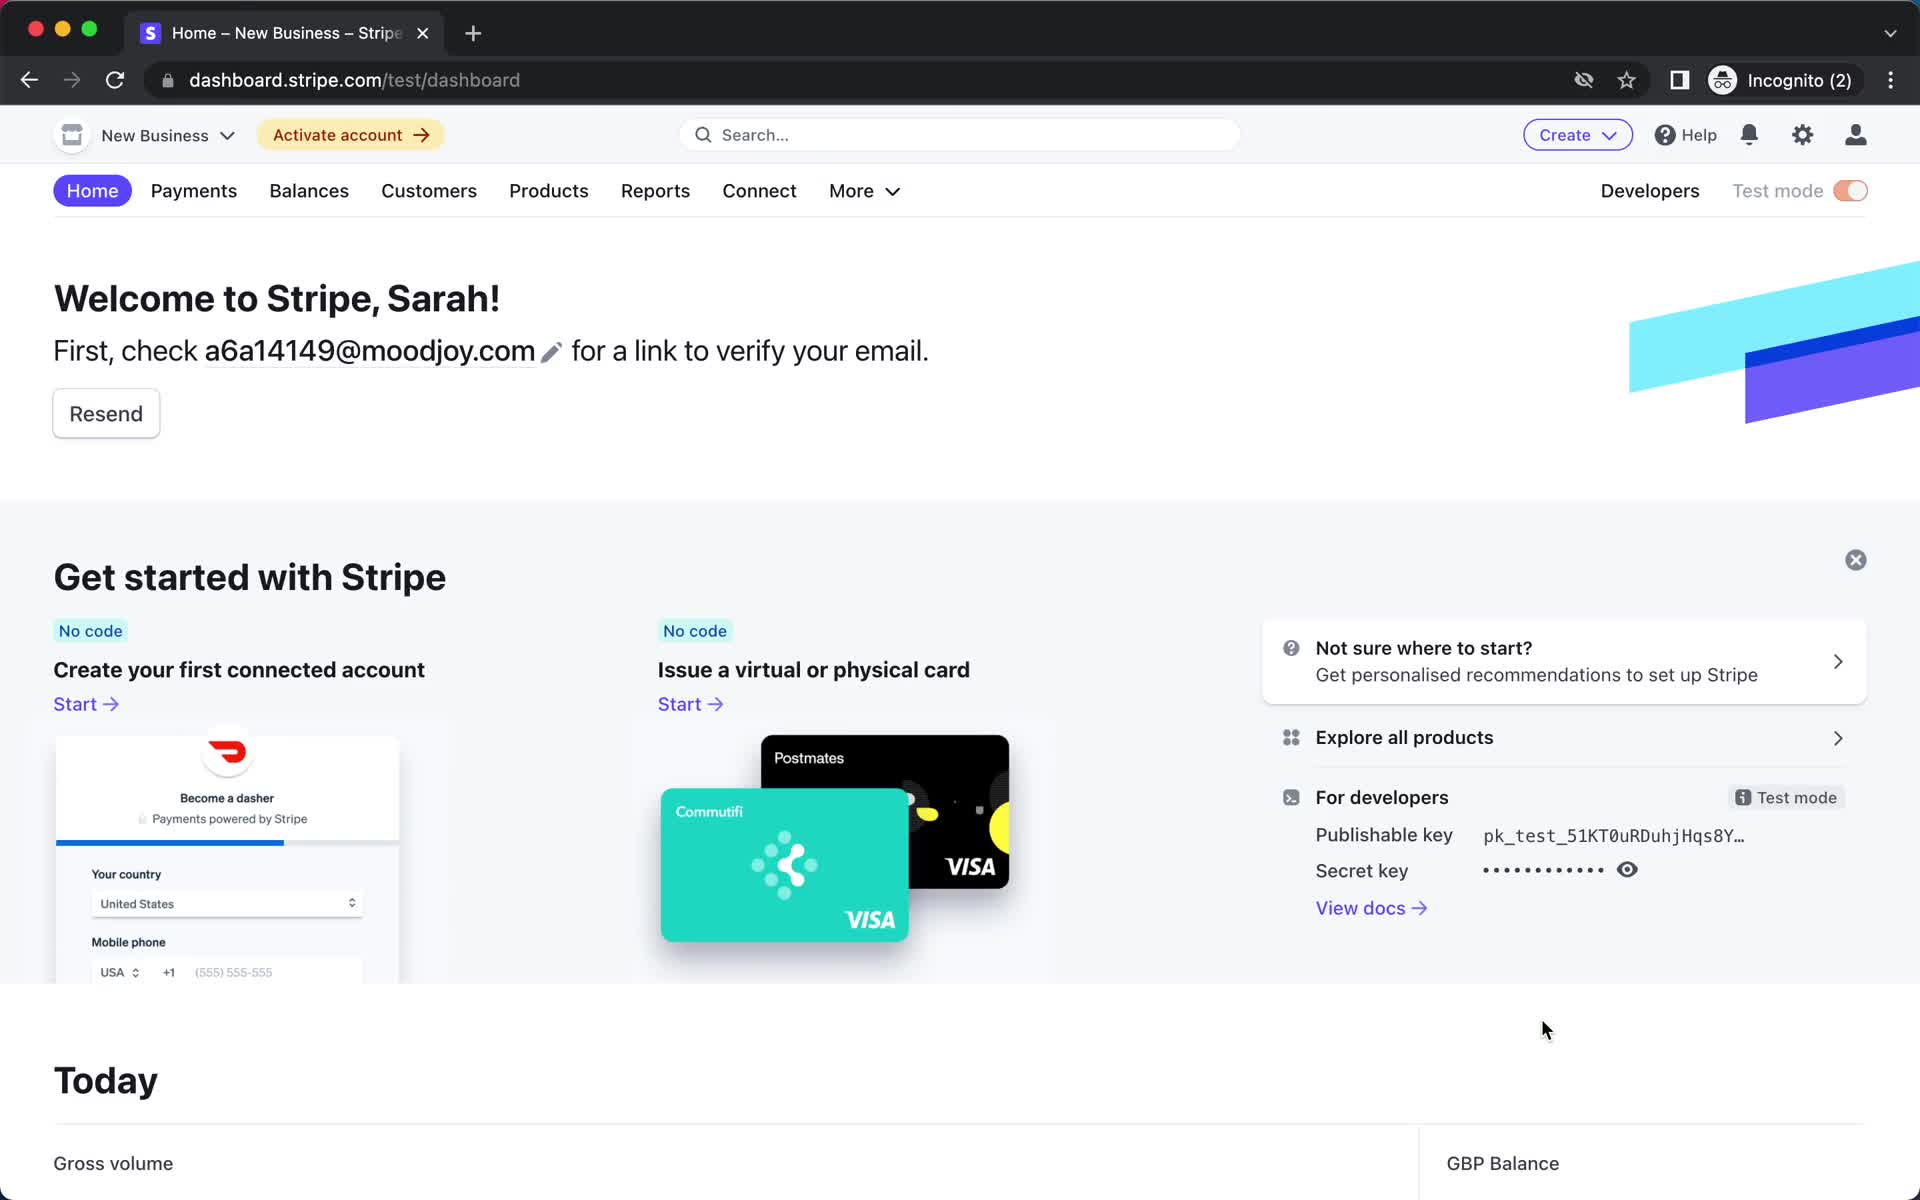Go back in browser history
Screen dimensions: 1920x1200
tap(29, 80)
